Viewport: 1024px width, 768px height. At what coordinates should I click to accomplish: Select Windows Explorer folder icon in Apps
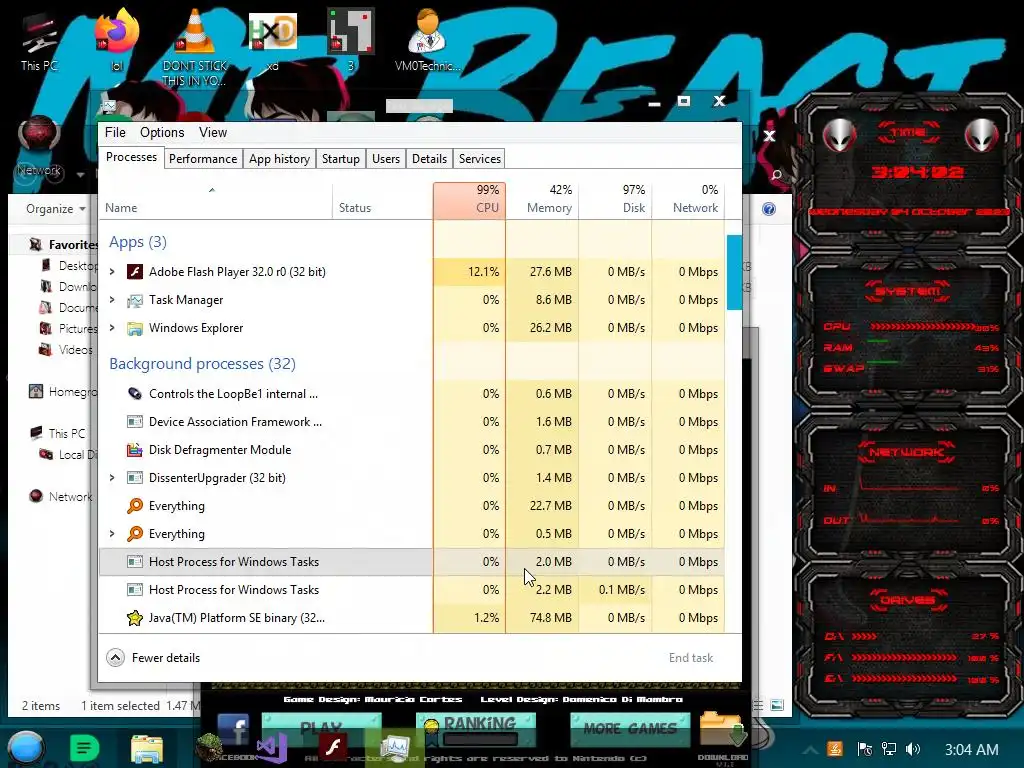135,328
